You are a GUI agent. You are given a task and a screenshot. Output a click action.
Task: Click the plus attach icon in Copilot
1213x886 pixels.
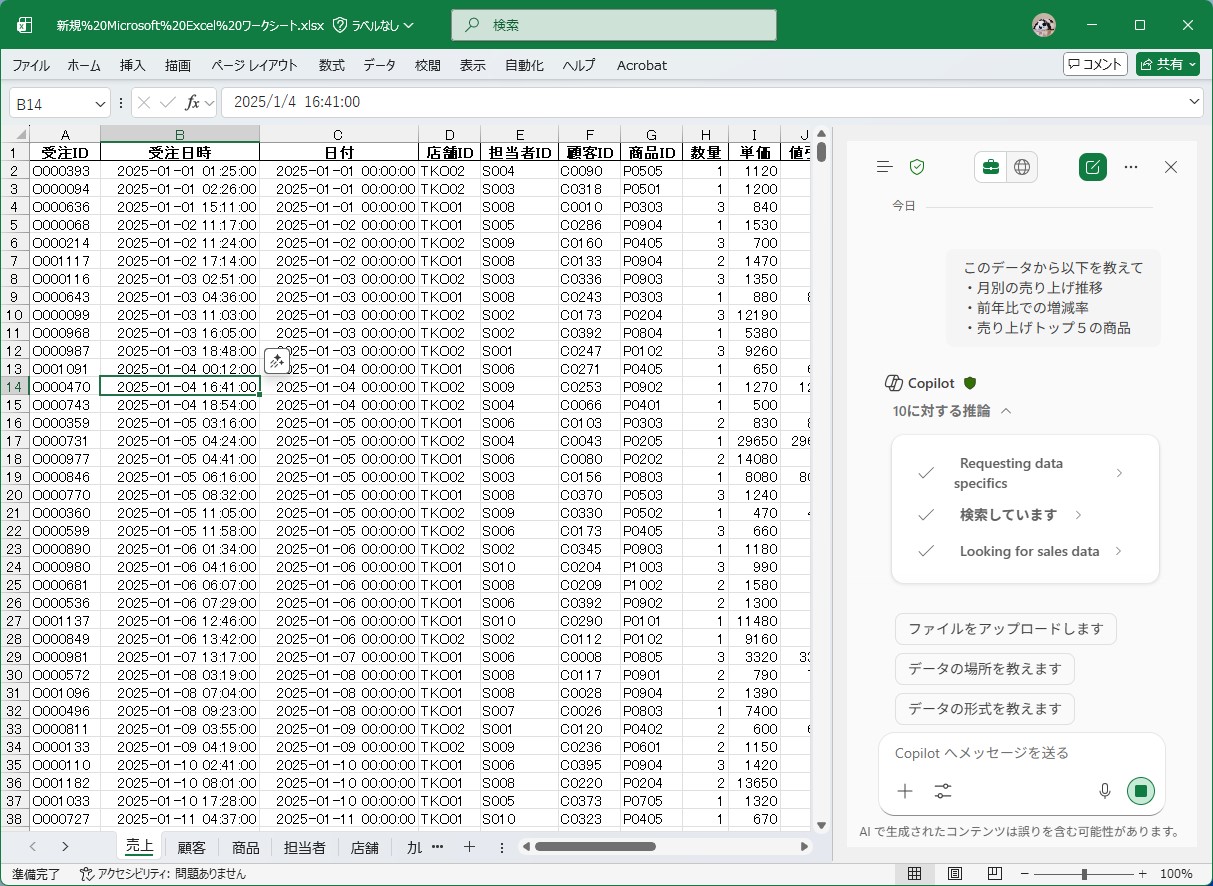pos(905,792)
